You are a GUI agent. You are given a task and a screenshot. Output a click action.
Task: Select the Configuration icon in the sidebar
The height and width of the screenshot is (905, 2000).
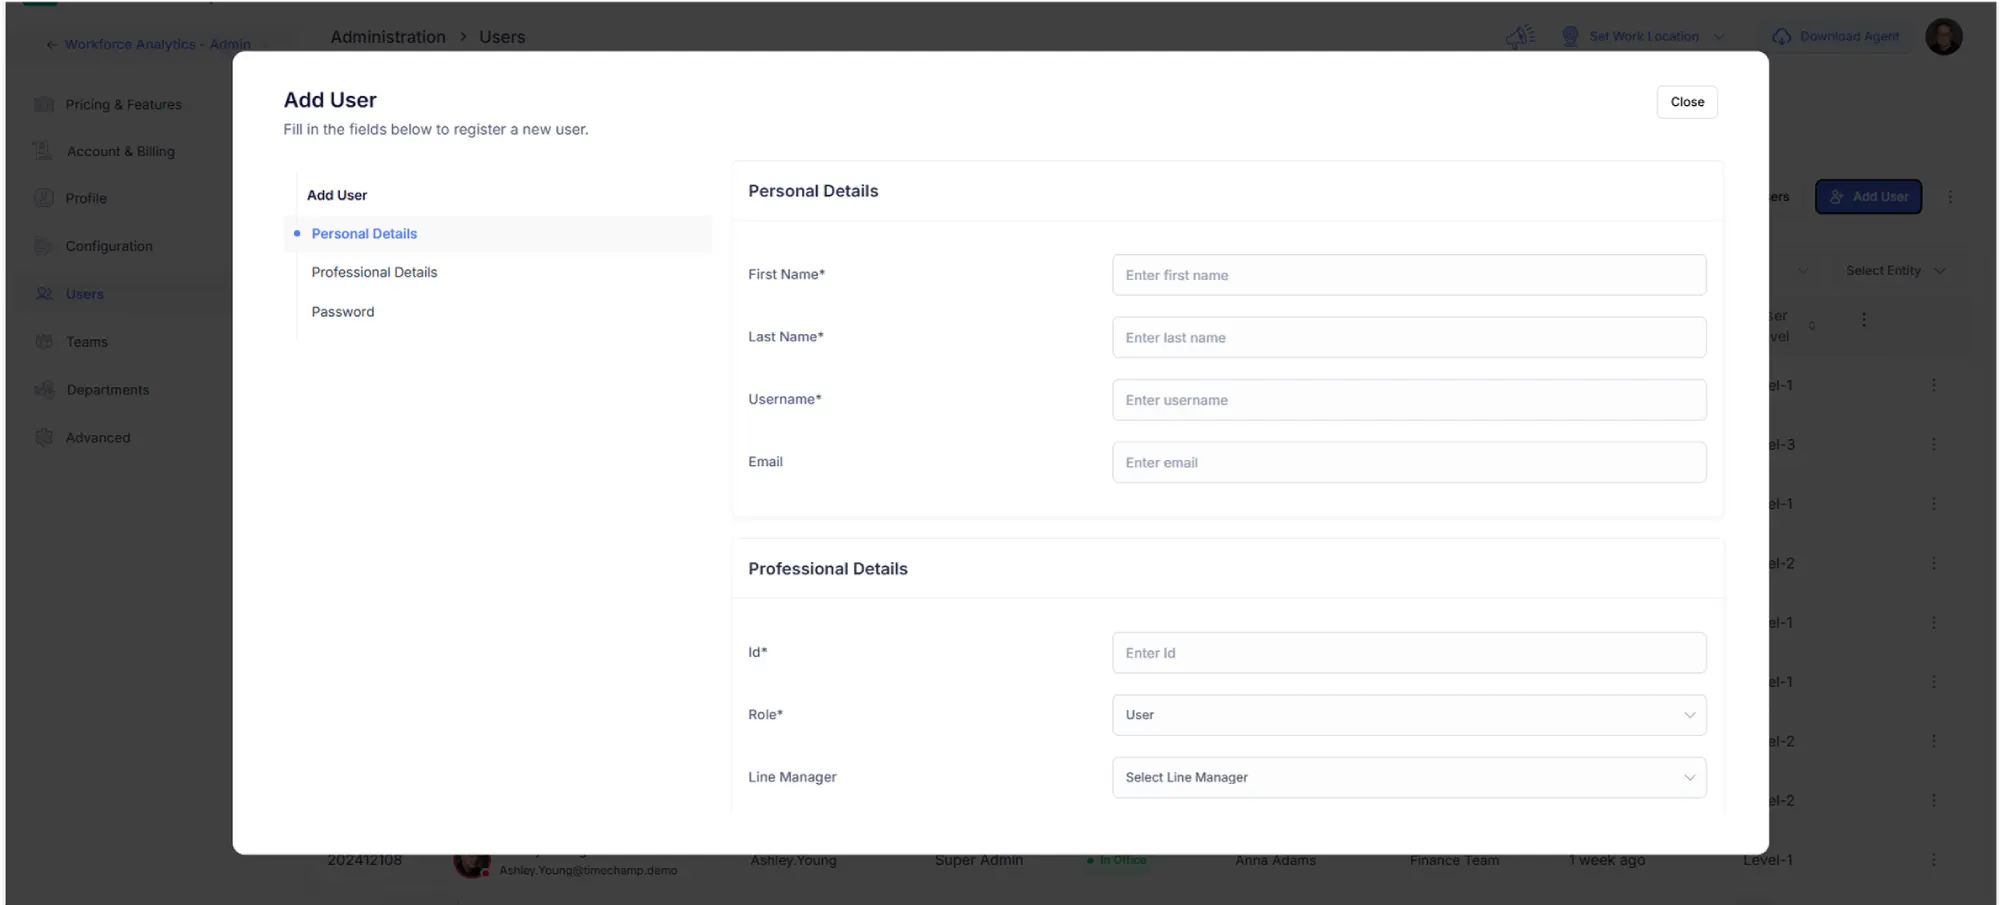45,245
